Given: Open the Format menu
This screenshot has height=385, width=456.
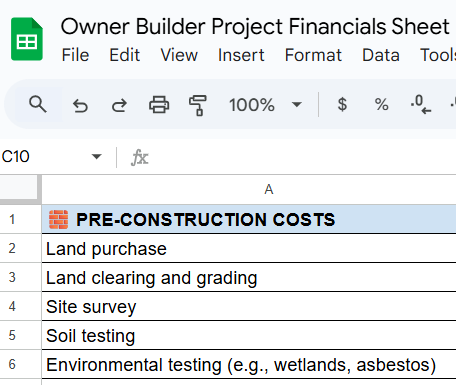Looking at the screenshot, I should tap(313, 55).
